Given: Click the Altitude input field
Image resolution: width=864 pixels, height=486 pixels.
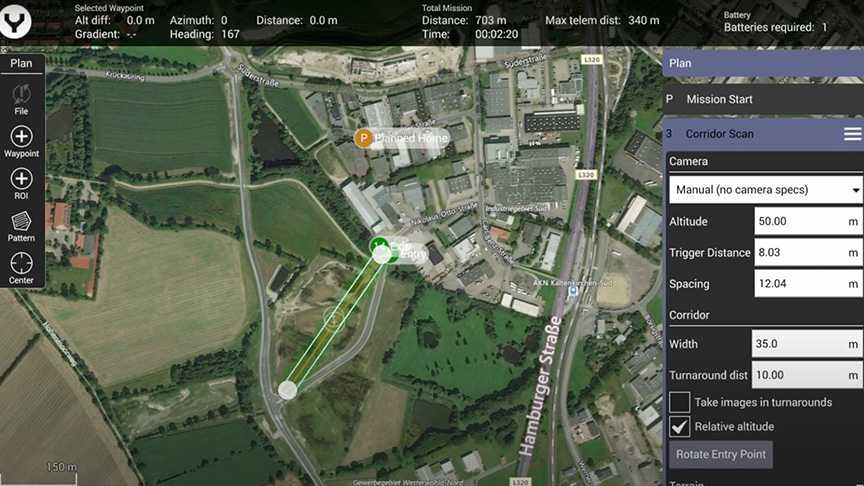Looking at the screenshot, I should [808, 222].
